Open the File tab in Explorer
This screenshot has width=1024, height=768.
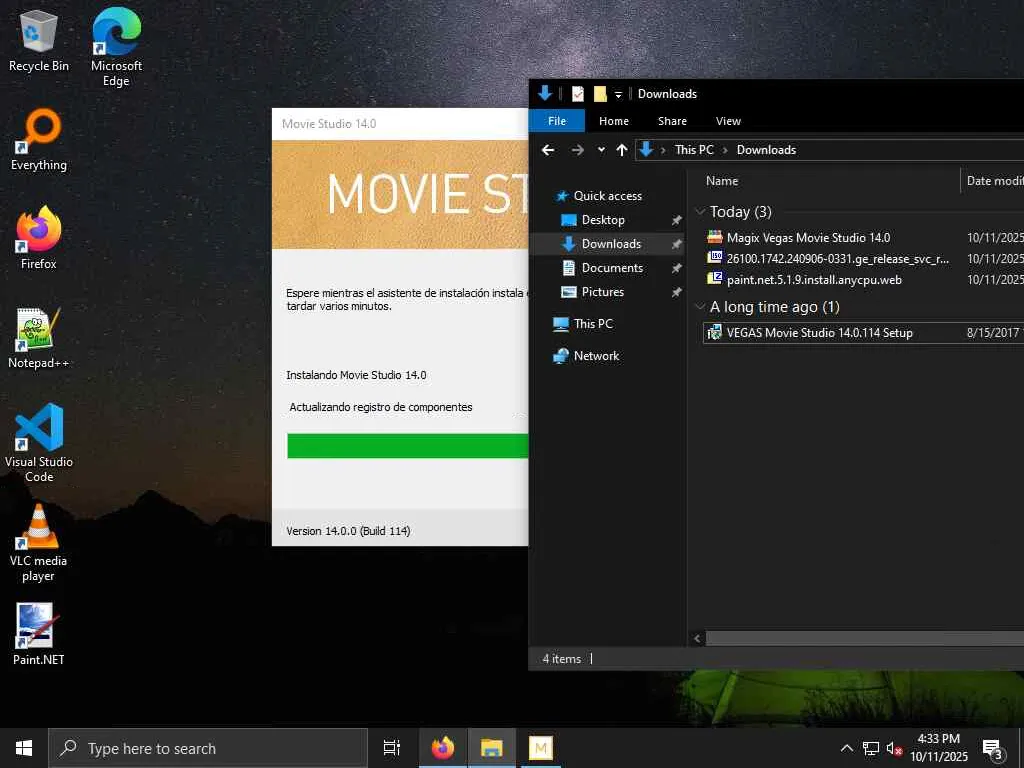[x=556, y=121]
